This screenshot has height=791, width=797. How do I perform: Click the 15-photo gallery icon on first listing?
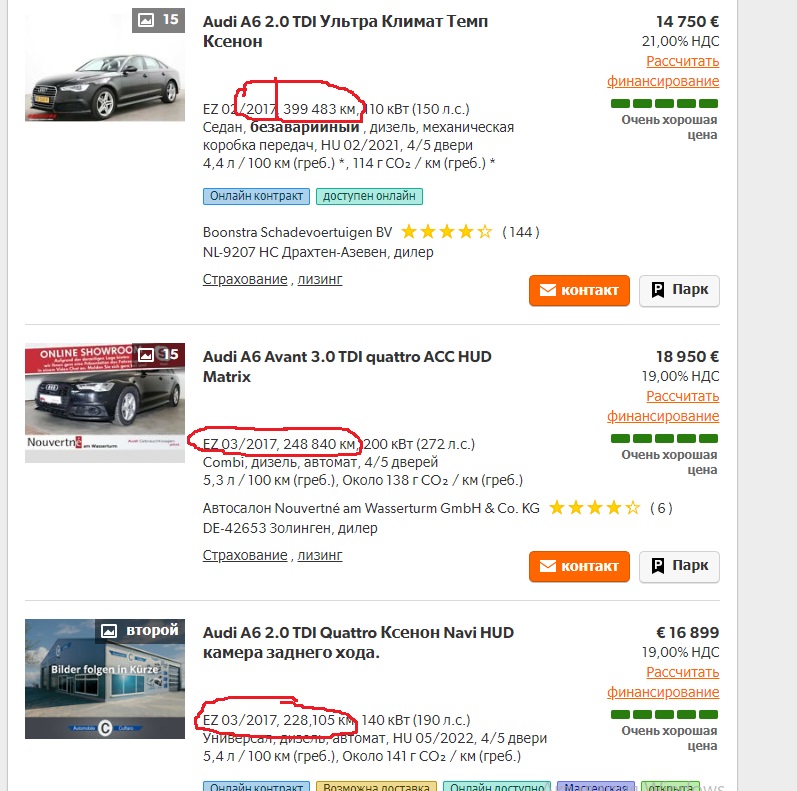point(158,20)
